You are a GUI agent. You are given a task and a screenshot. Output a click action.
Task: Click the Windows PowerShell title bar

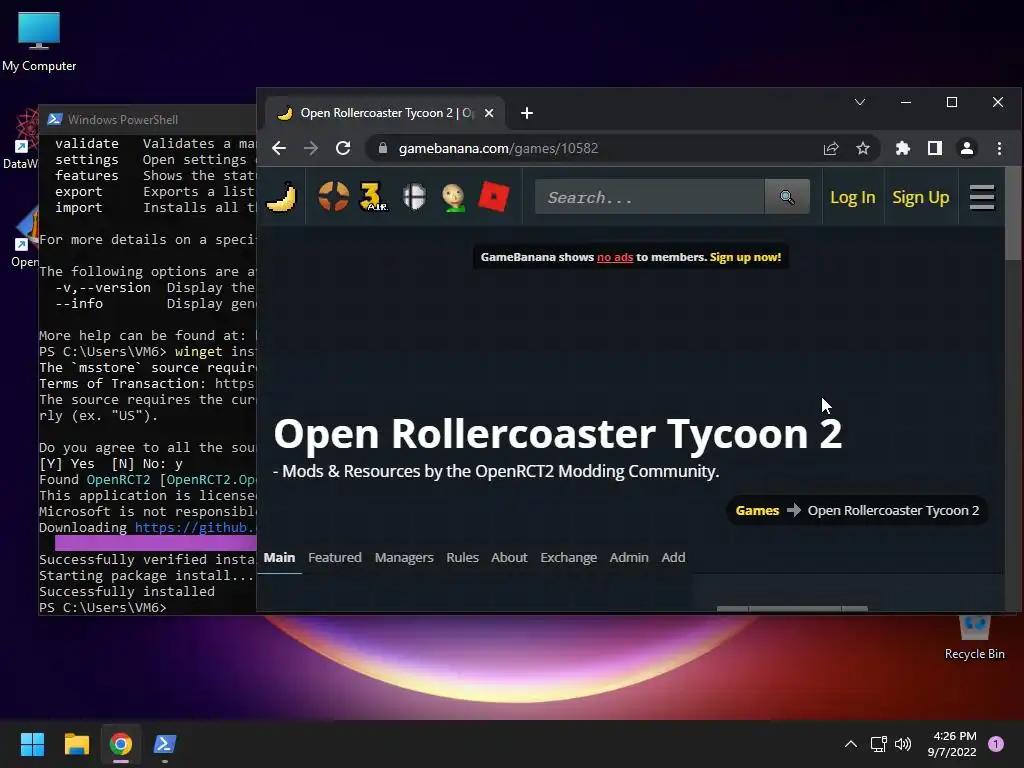(x=148, y=120)
